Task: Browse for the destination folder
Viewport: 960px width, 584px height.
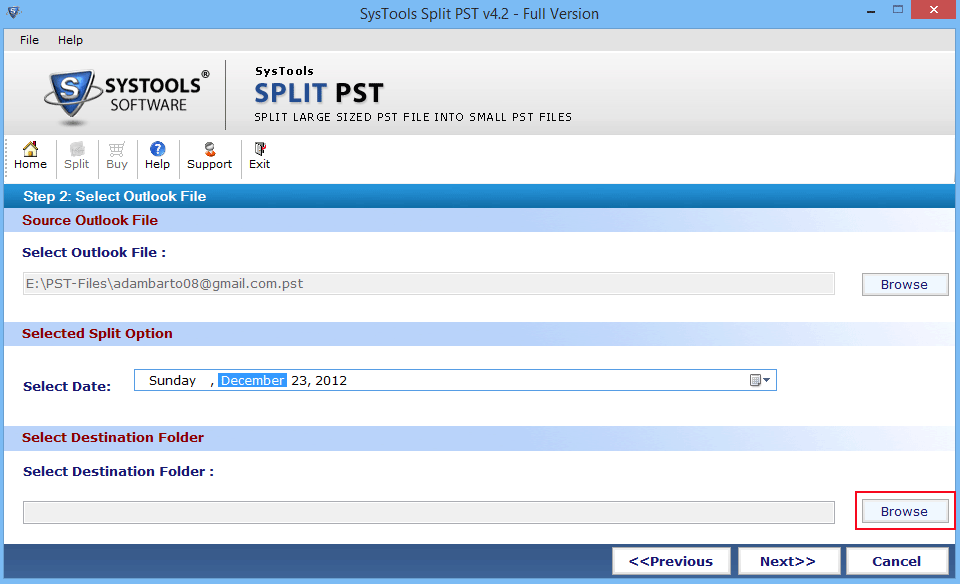Action: click(x=904, y=511)
